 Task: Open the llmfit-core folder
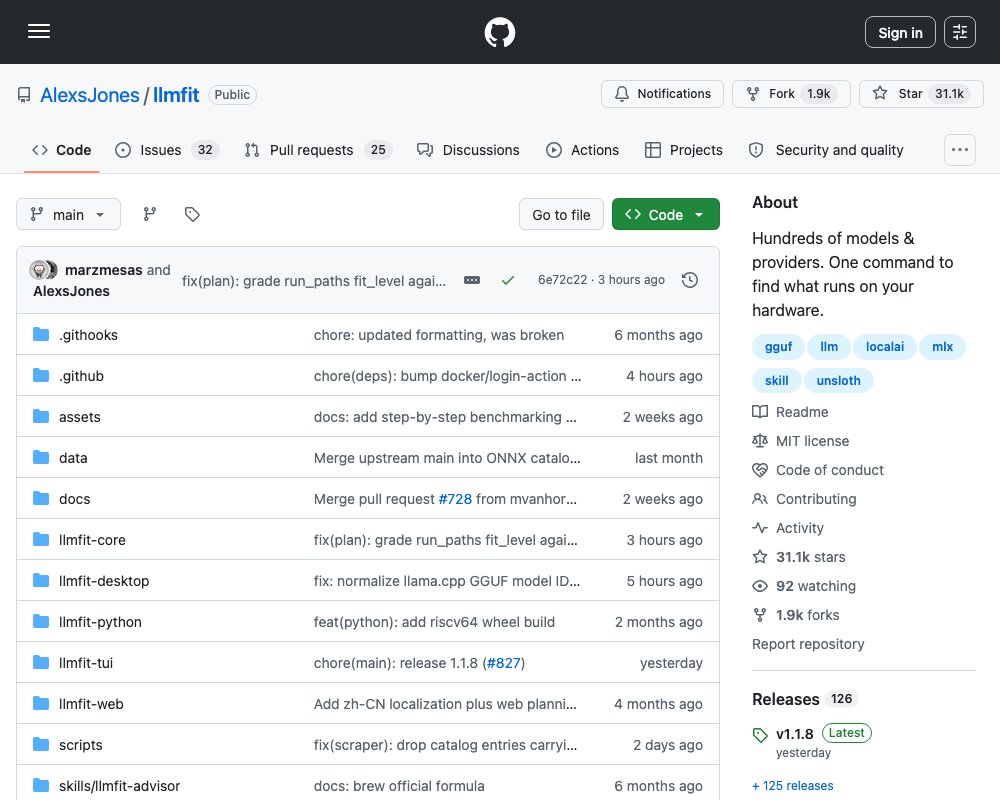click(92, 540)
